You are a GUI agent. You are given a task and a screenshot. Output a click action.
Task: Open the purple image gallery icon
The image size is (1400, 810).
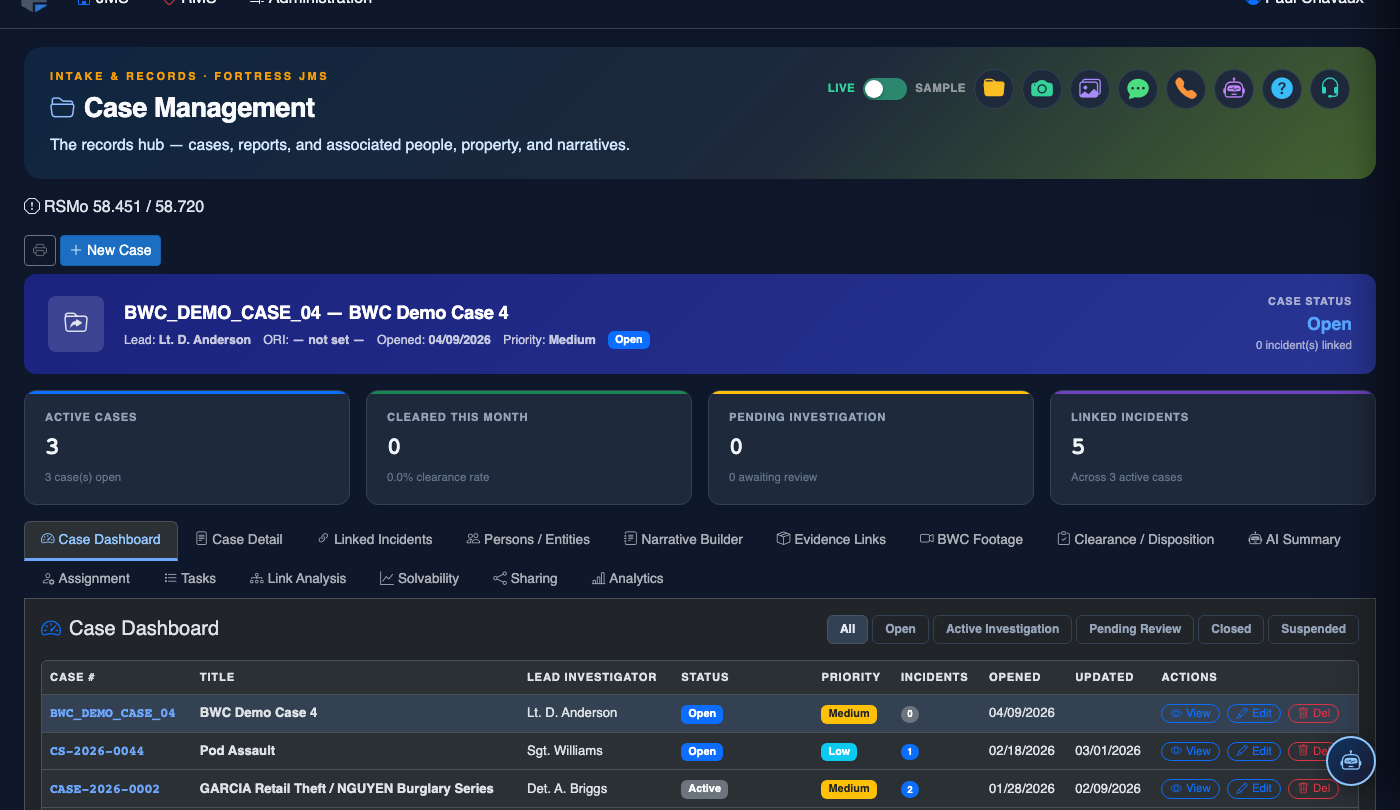click(x=1089, y=89)
